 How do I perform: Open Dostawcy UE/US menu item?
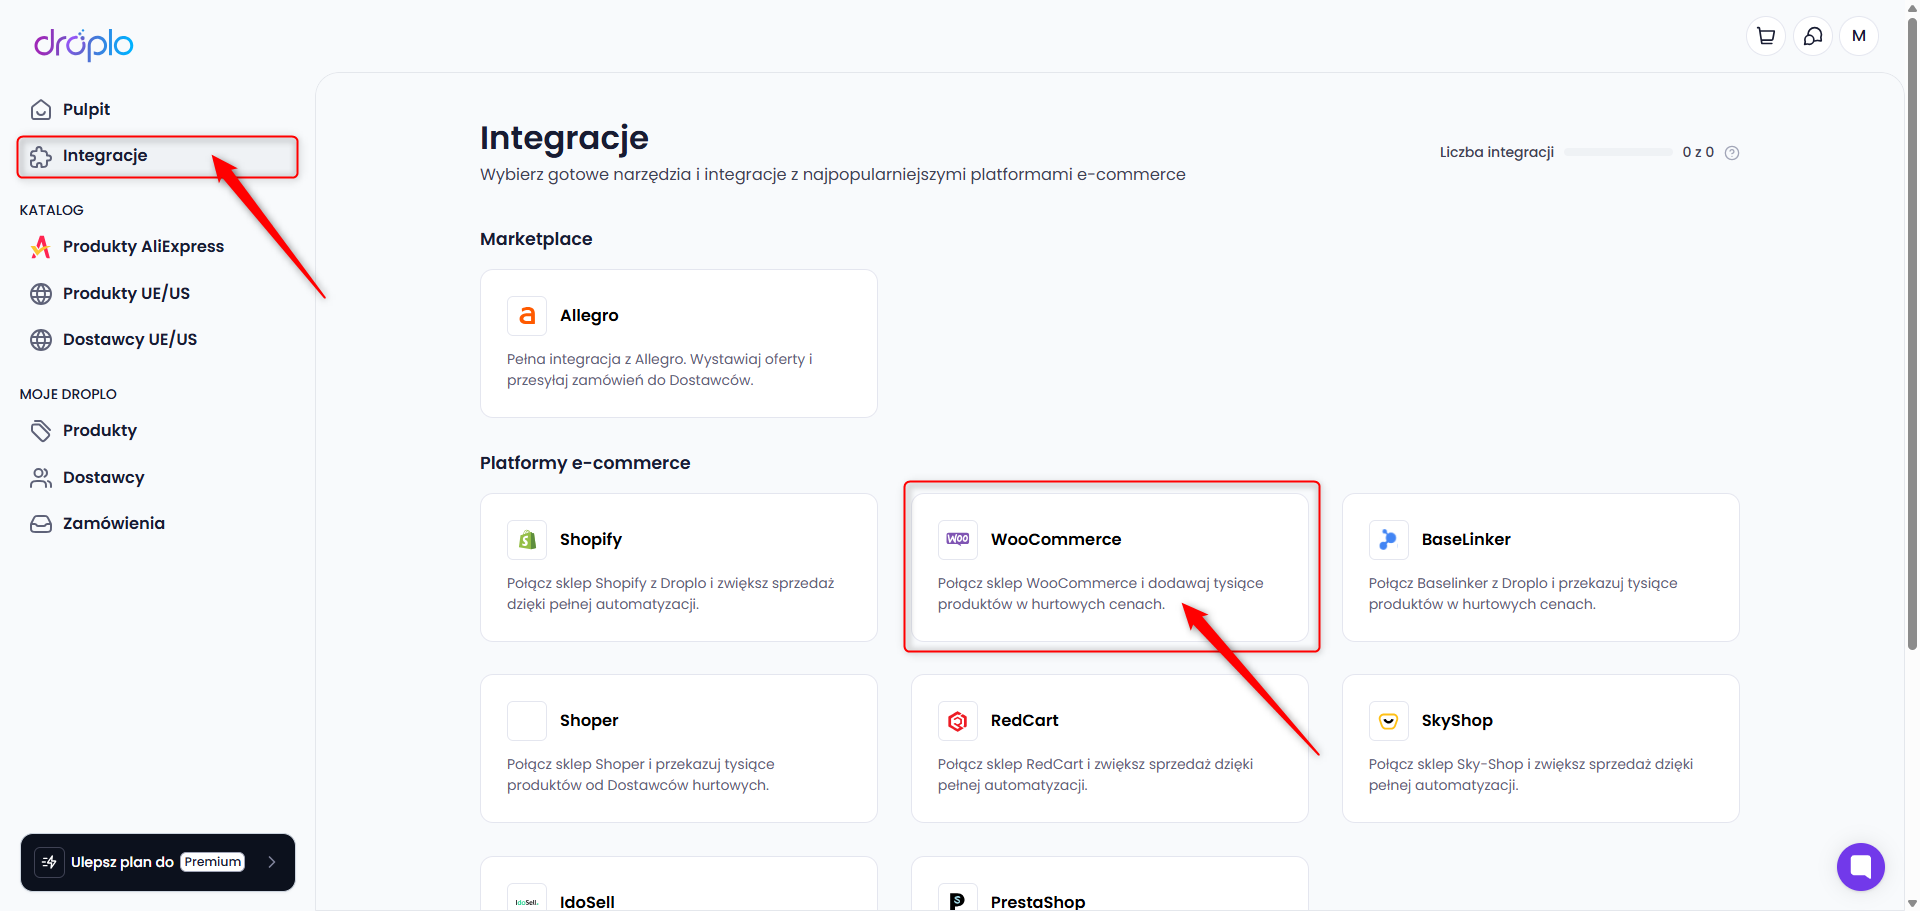click(x=158, y=340)
